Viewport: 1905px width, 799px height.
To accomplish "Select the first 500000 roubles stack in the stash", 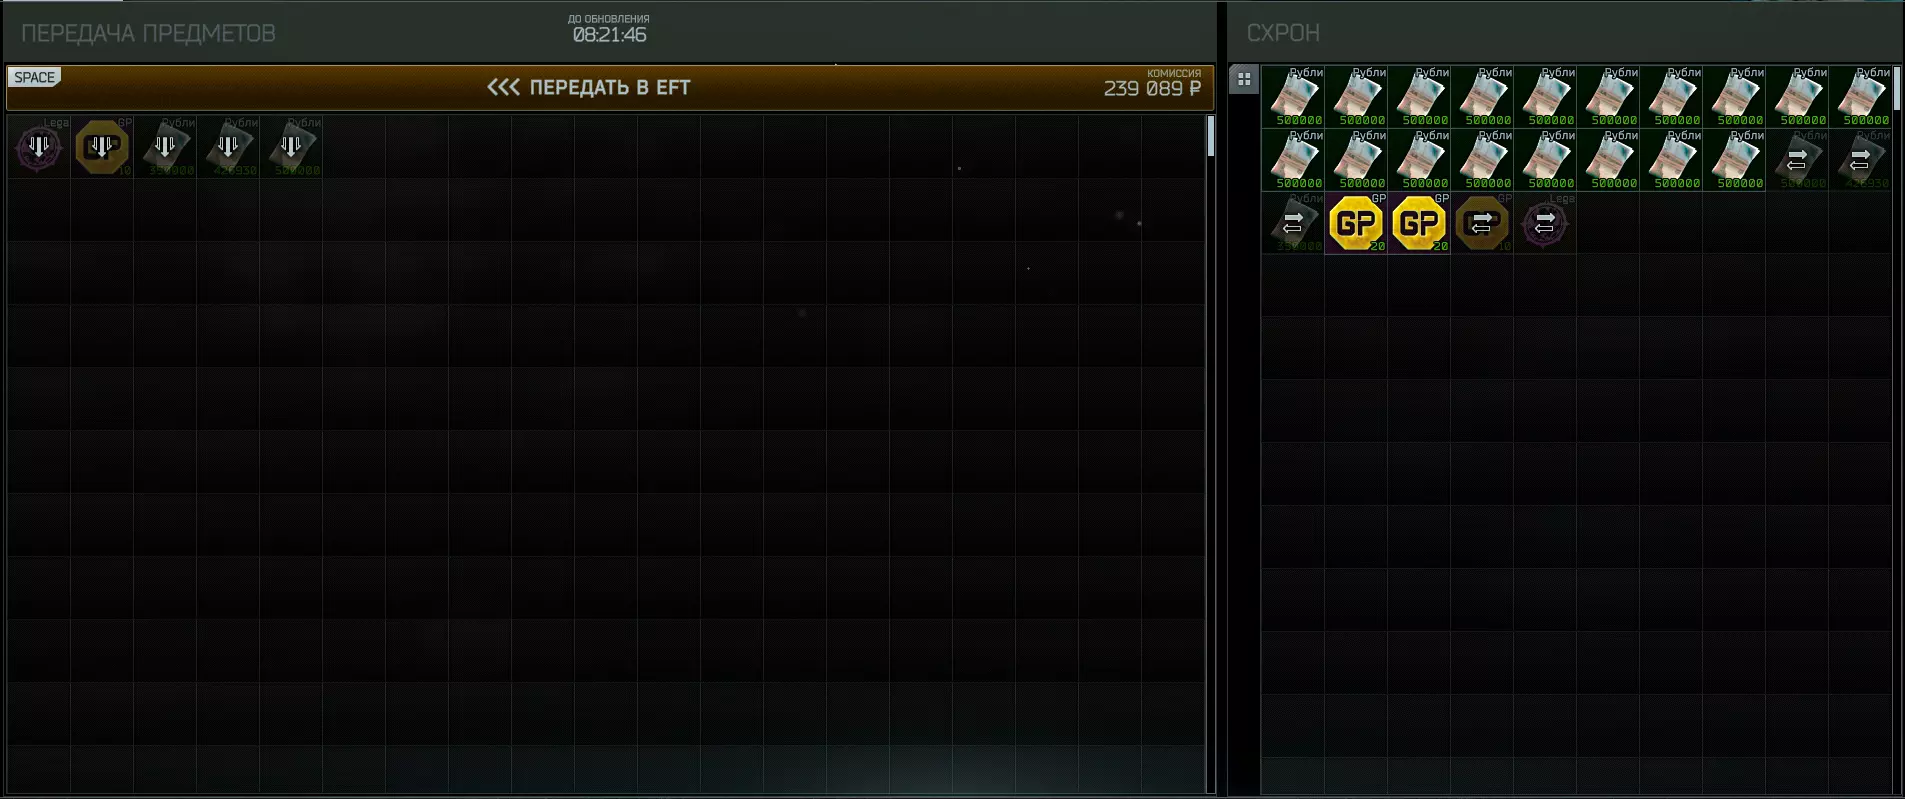I will 1293,97.
